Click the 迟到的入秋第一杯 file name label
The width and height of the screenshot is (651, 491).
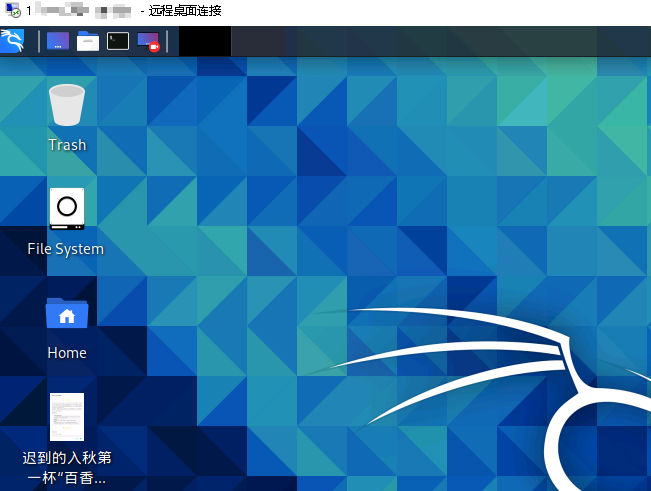pyautogui.click(x=67, y=468)
